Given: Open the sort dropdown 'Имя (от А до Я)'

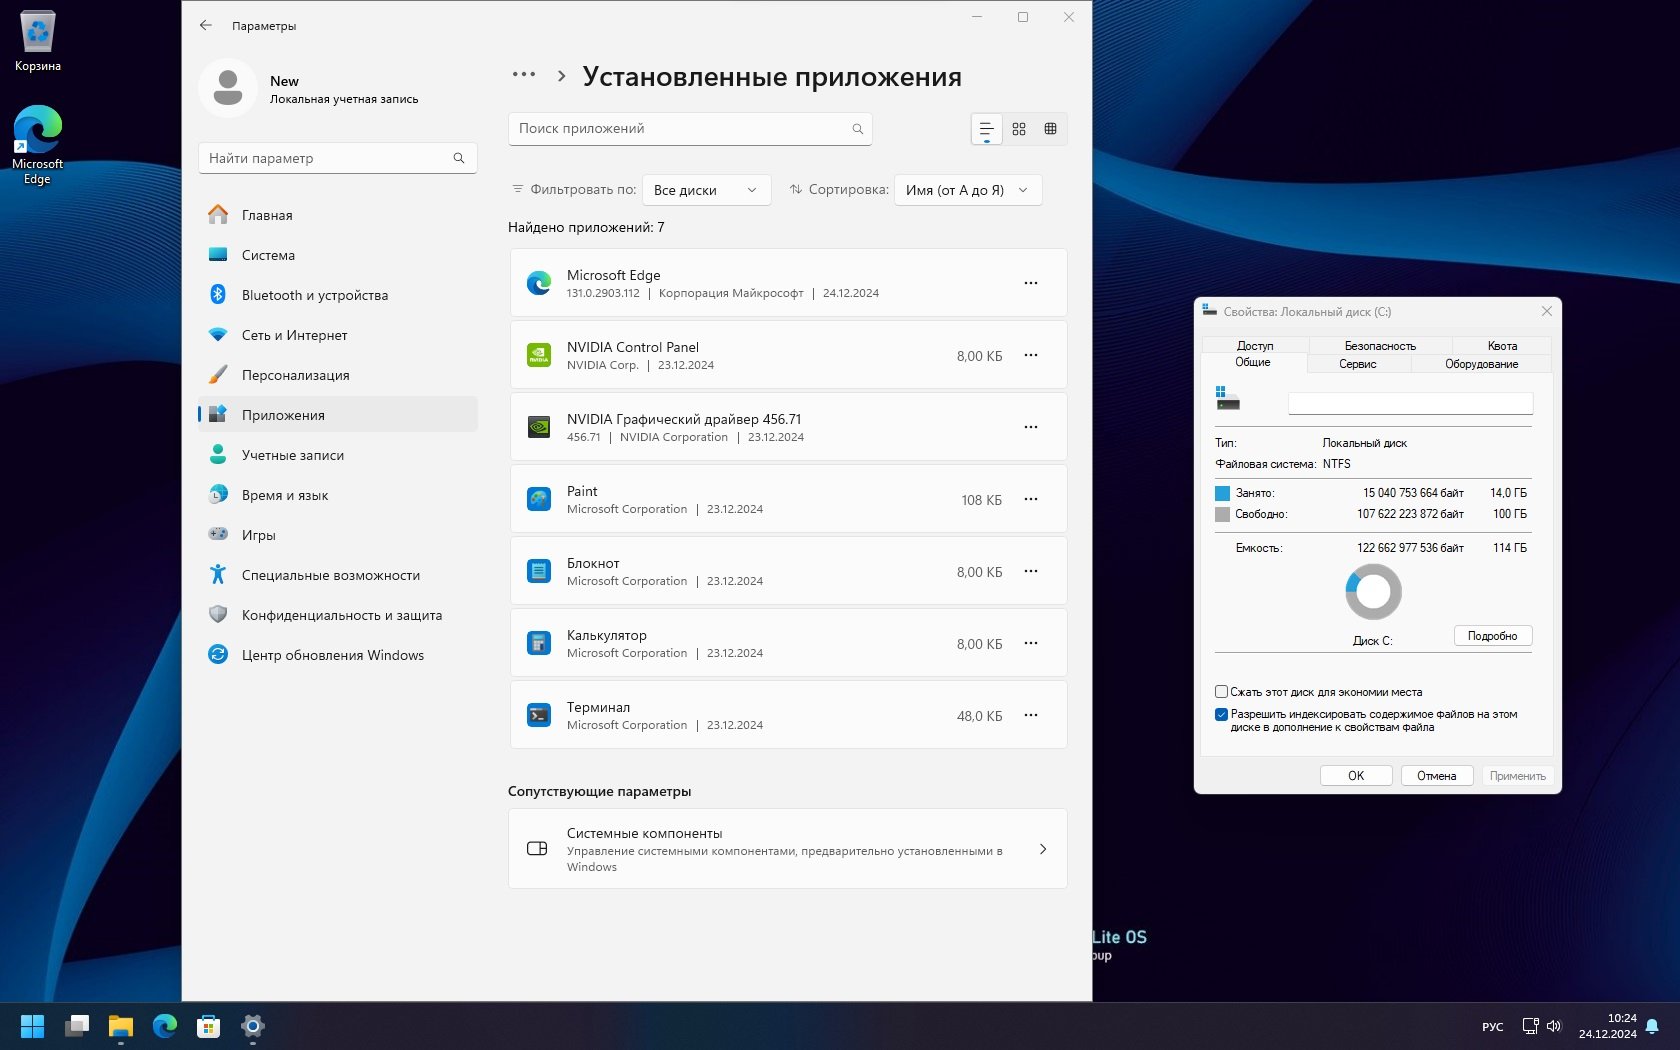Looking at the screenshot, I should (967, 190).
